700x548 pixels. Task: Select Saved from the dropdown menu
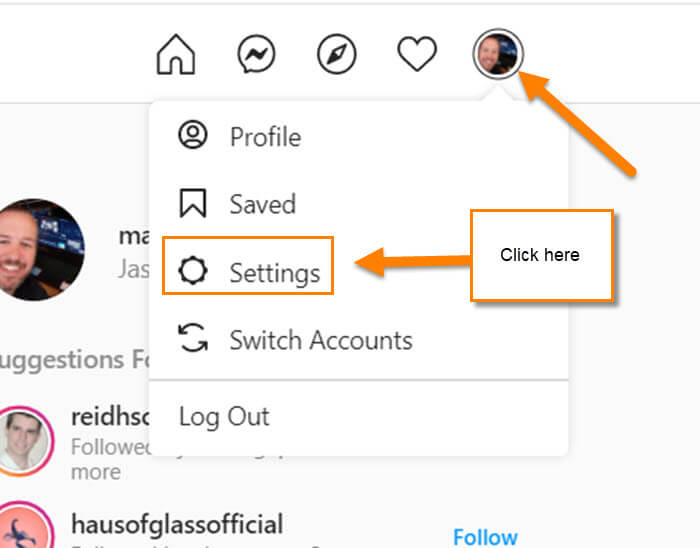[358, 204]
